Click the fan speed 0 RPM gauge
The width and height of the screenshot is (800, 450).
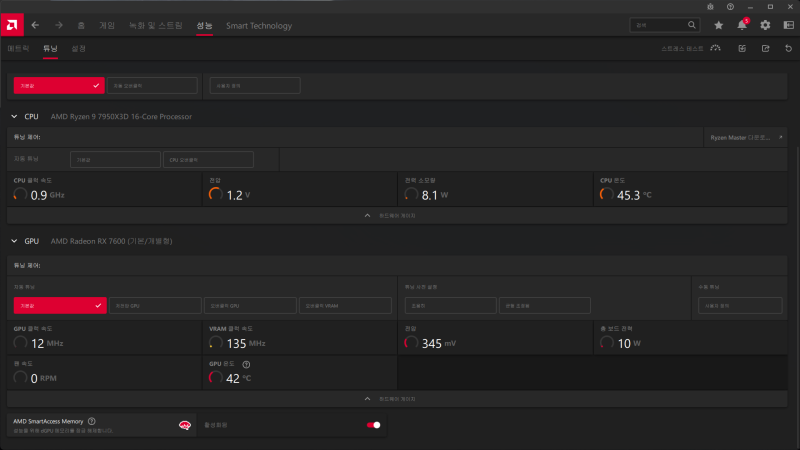coord(20,378)
